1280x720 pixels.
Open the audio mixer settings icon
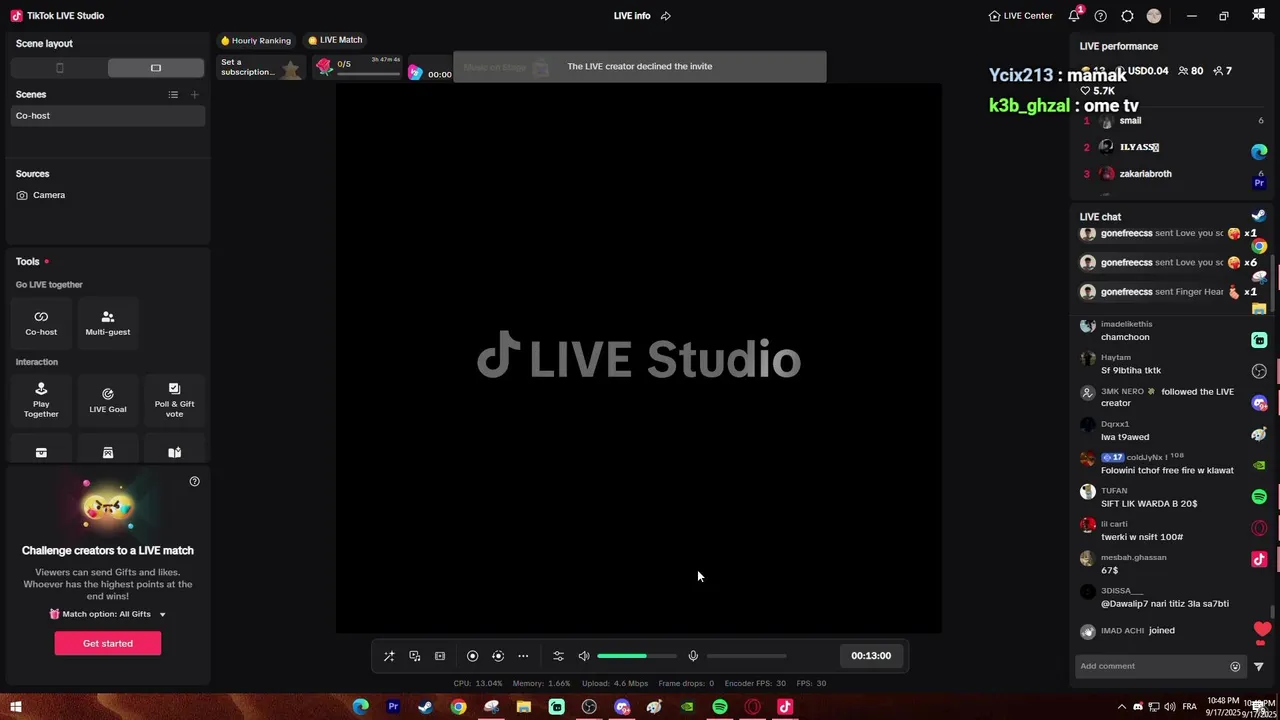pyautogui.click(x=558, y=656)
